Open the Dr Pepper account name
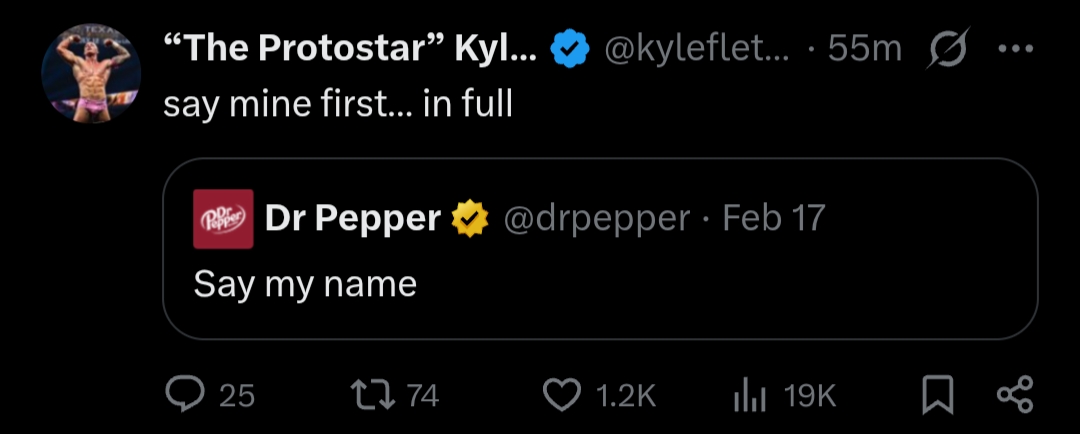 (353, 218)
